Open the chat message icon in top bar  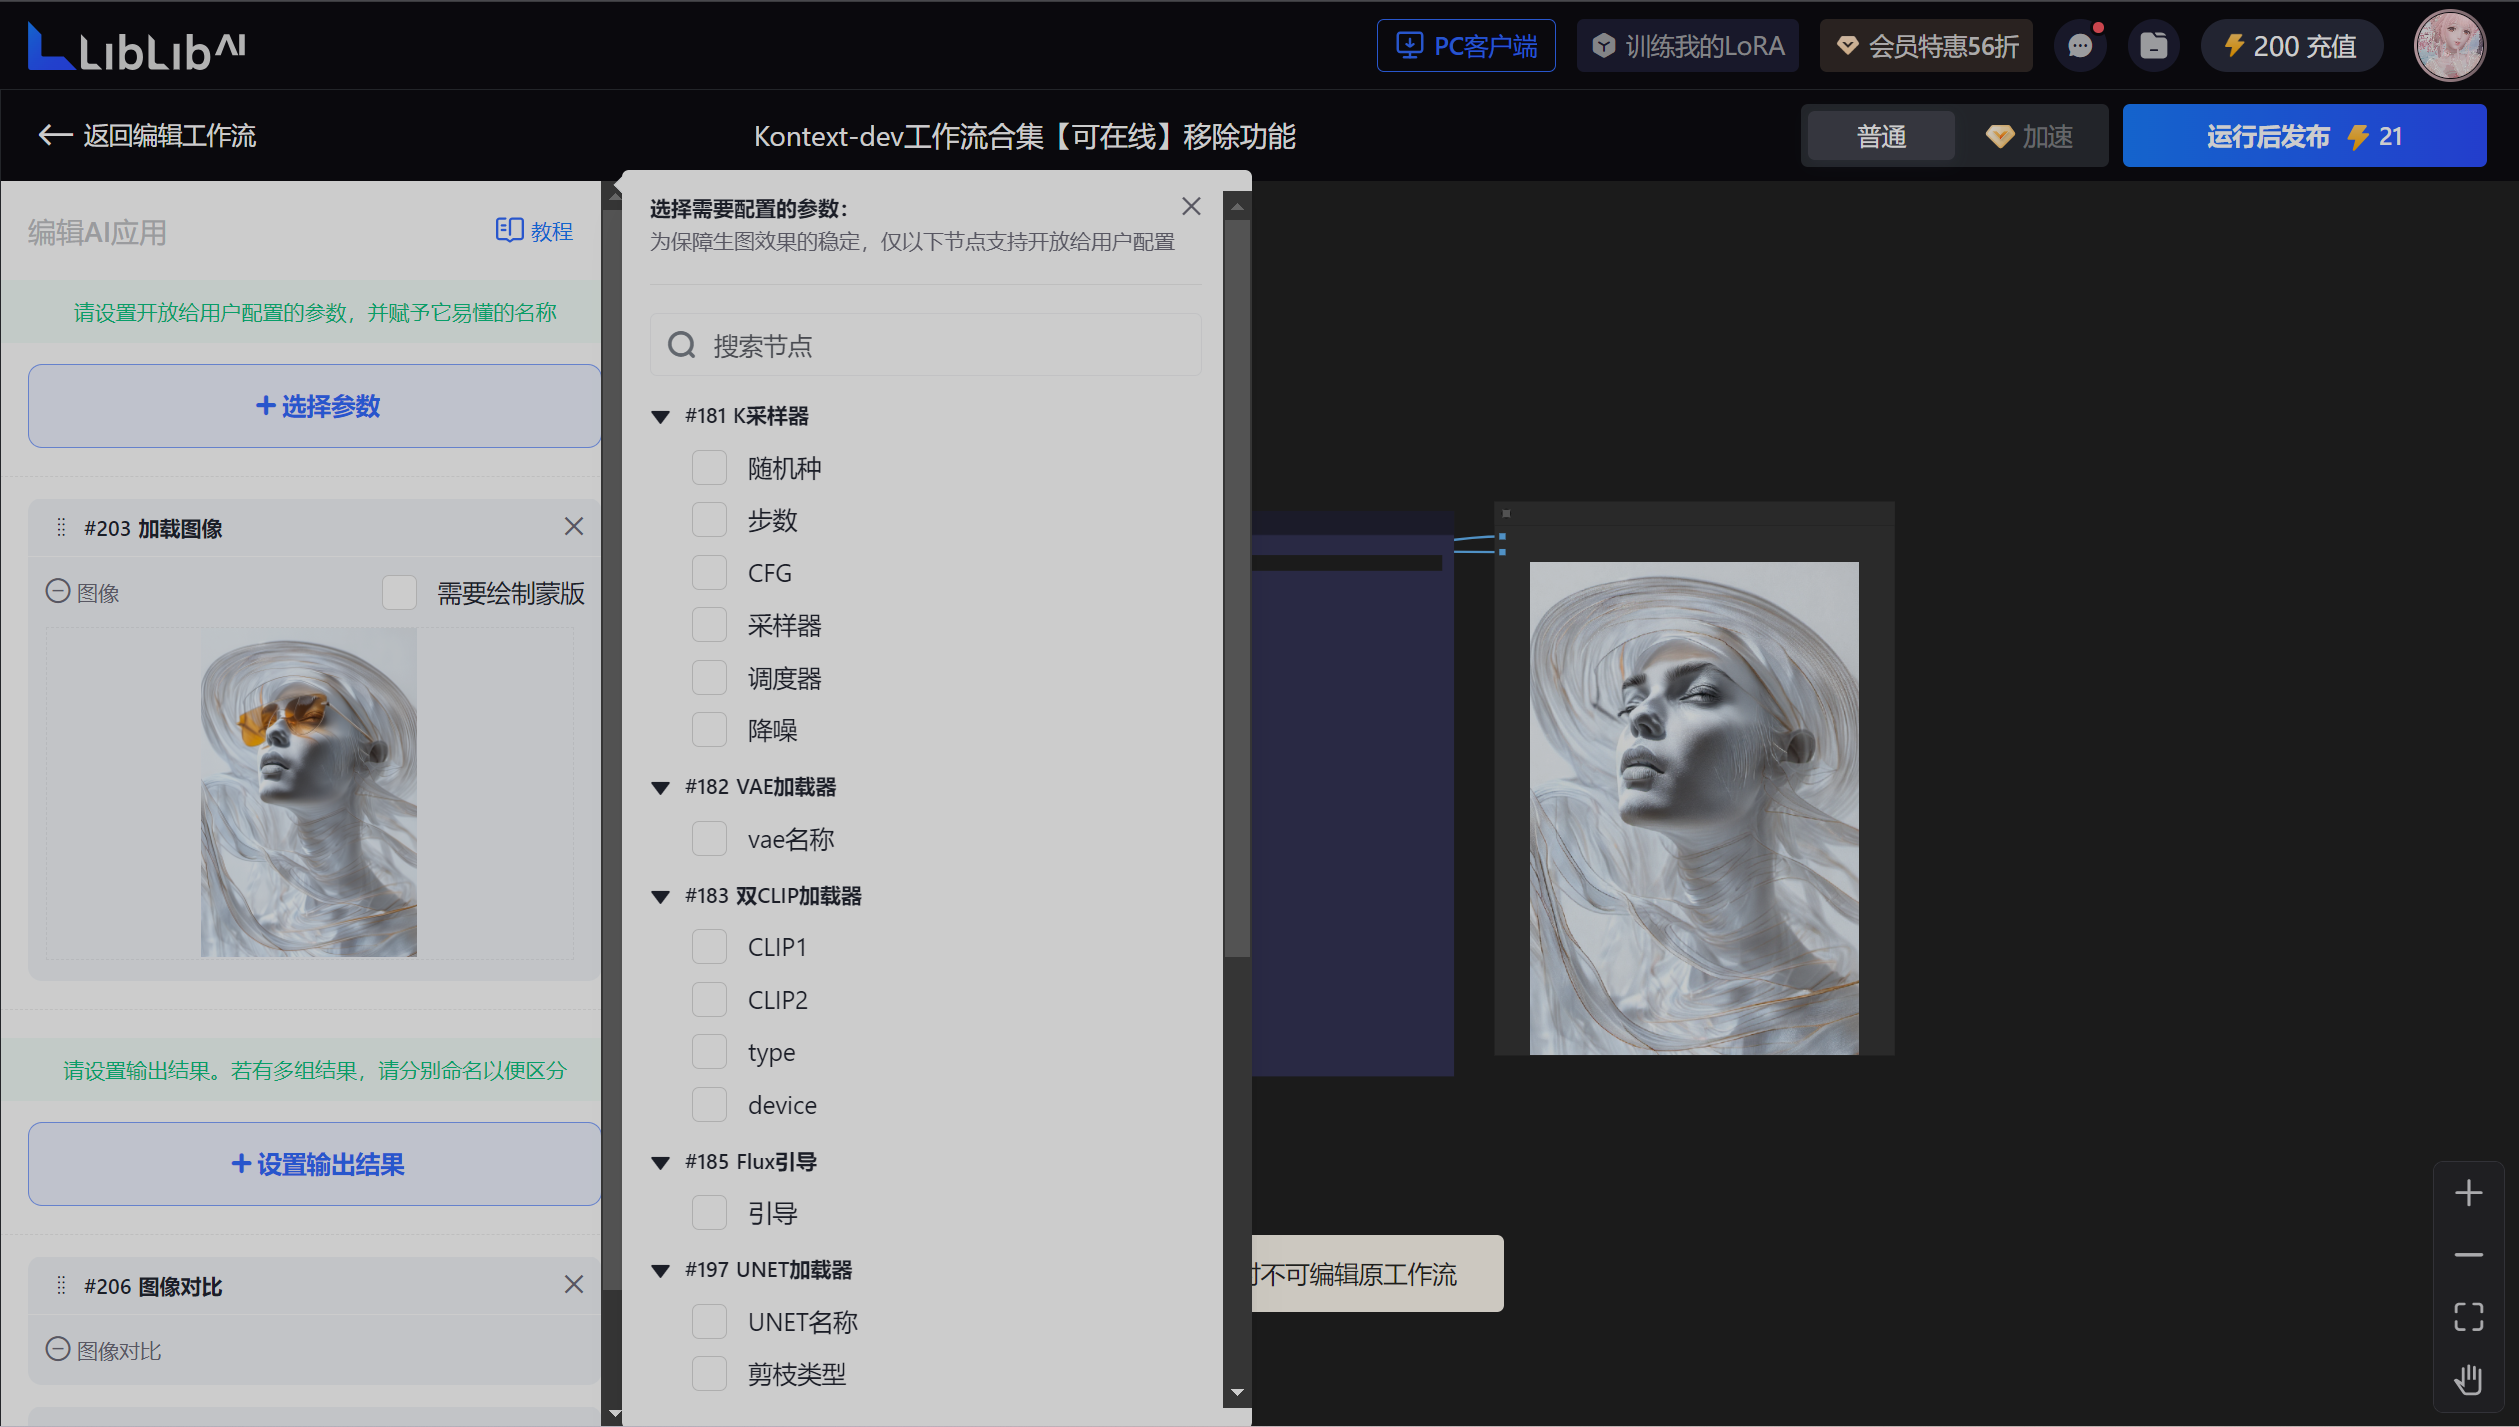(x=2081, y=45)
